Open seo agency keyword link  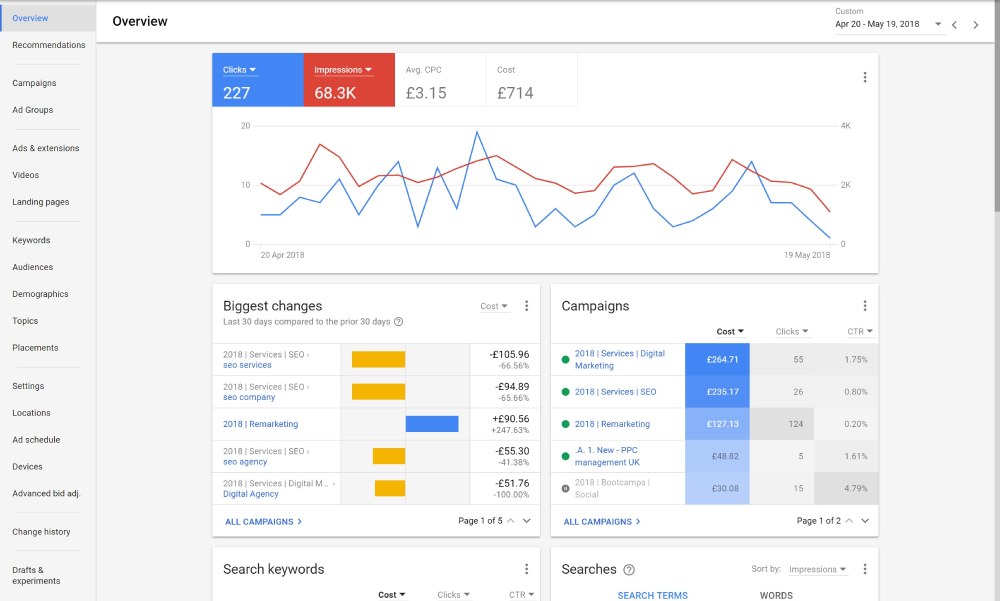point(245,462)
